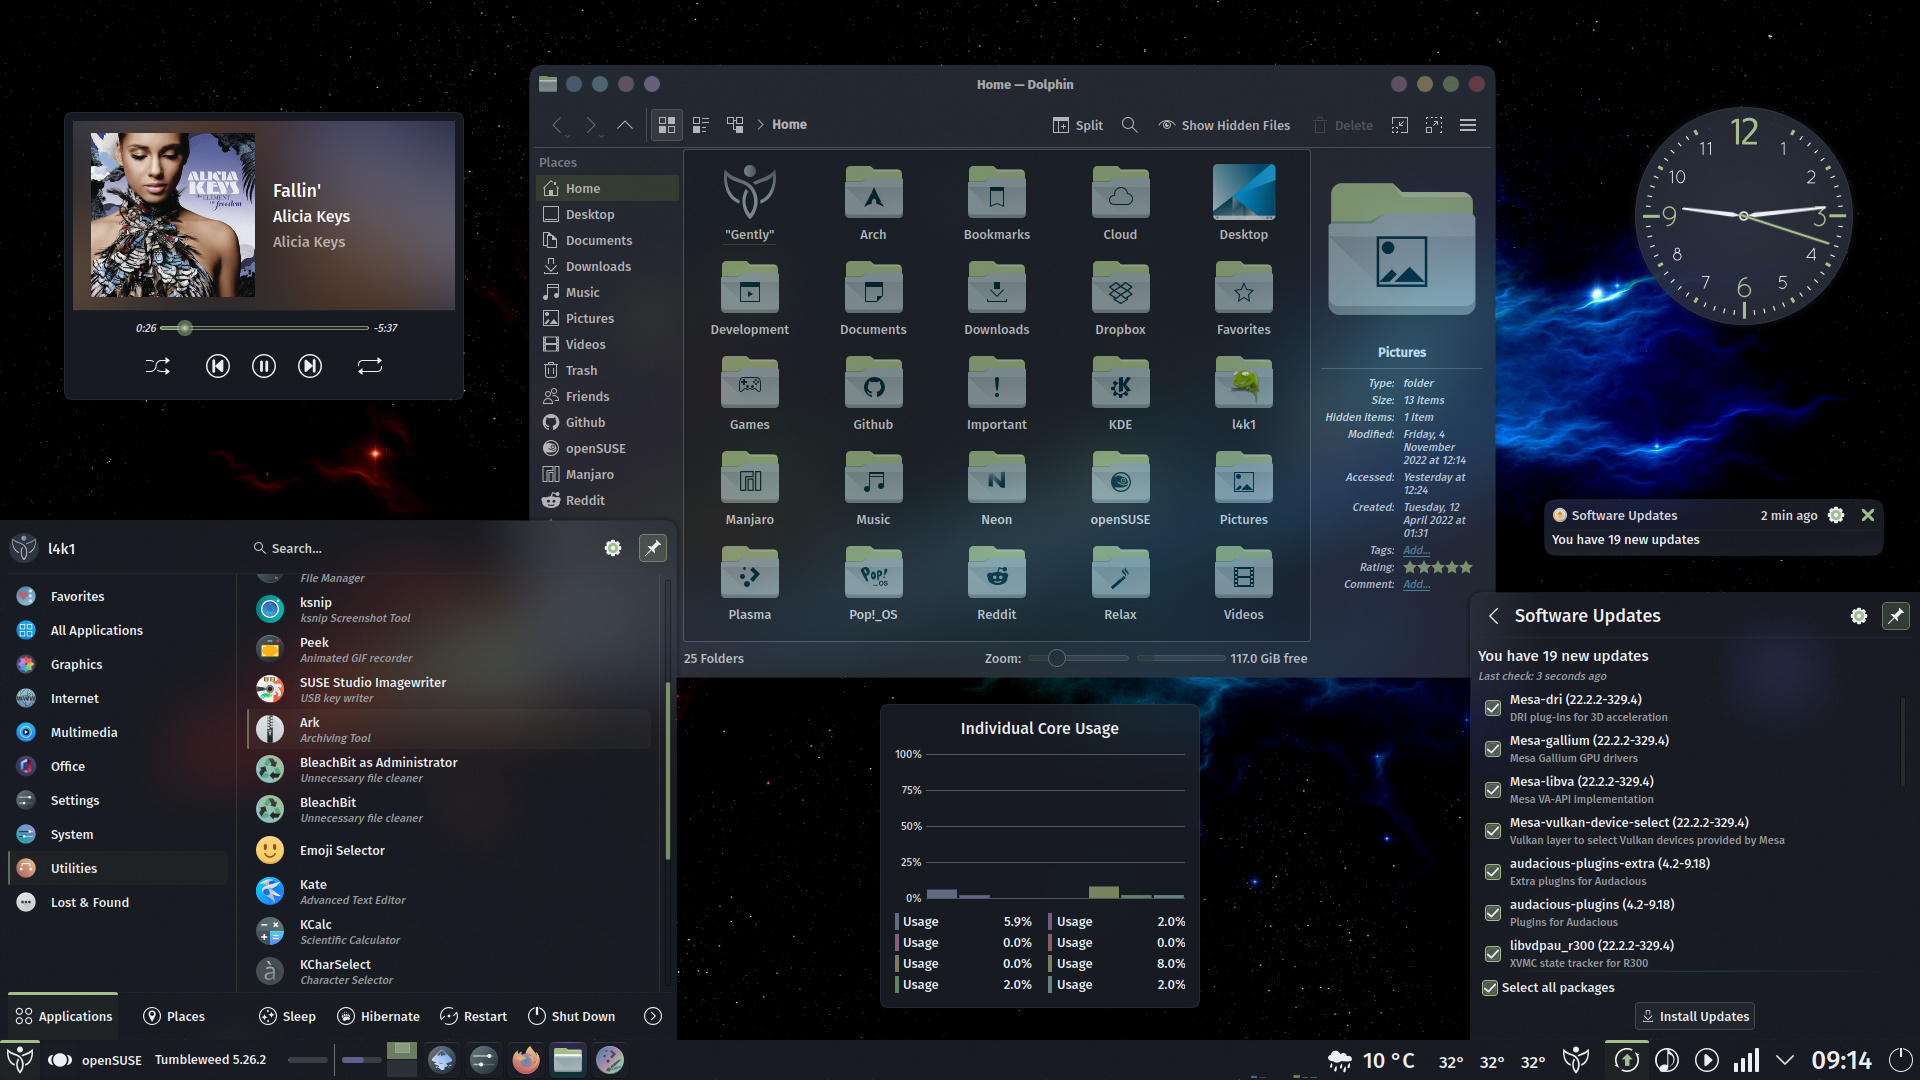Click Add link next to Tags

1416,550
